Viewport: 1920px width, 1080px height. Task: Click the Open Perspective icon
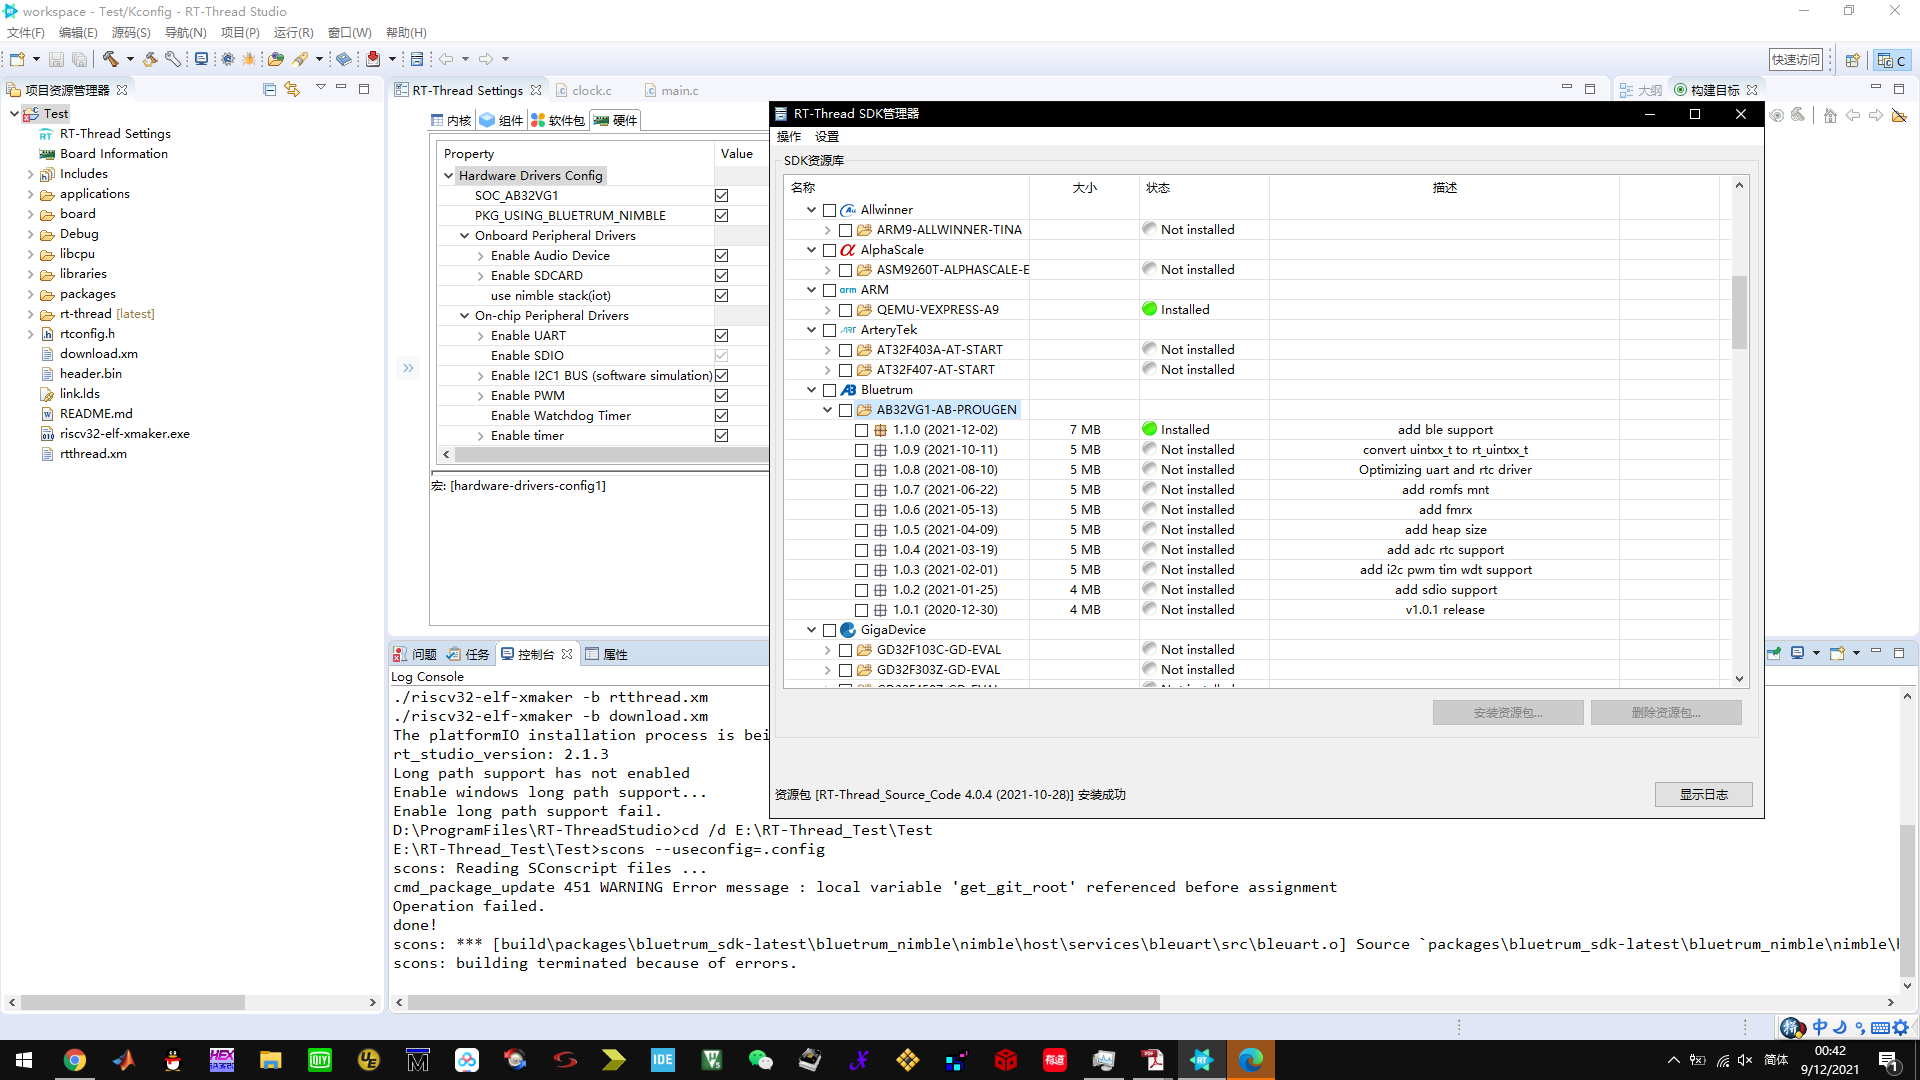pyautogui.click(x=1852, y=60)
